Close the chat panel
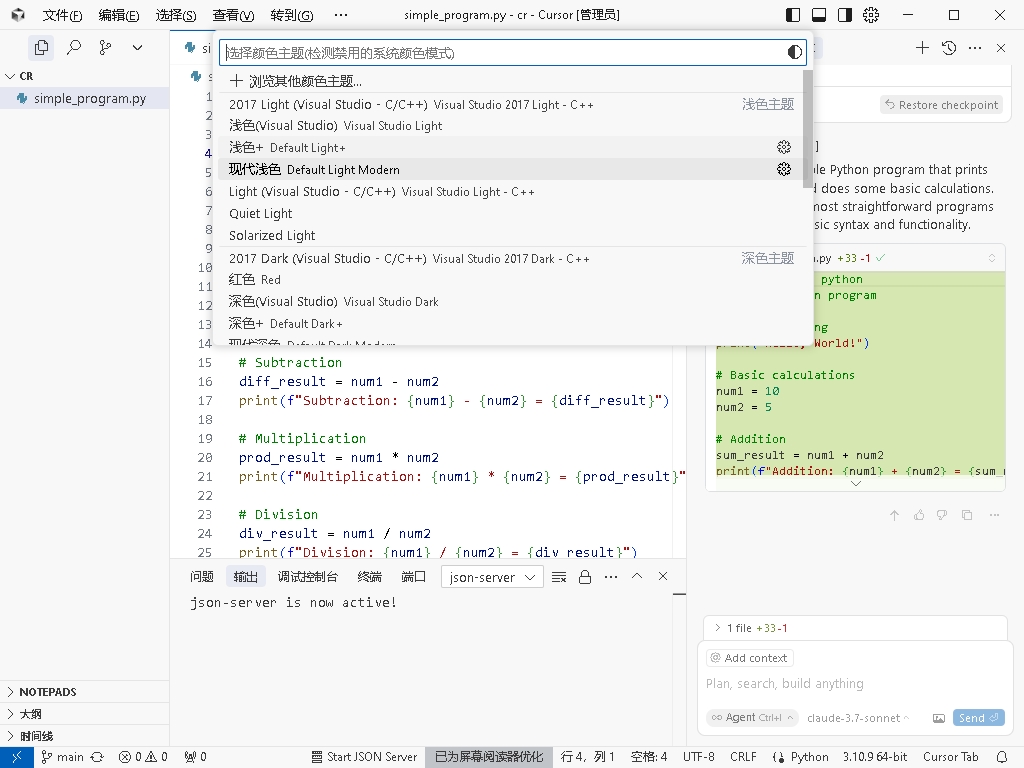 click(x=1001, y=48)
